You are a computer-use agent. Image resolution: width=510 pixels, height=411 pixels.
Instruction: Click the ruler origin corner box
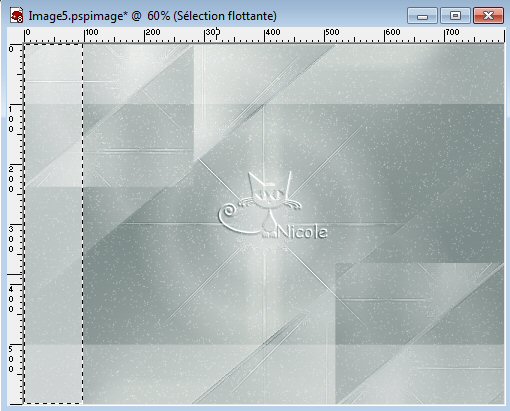click(x=15, y=36)
